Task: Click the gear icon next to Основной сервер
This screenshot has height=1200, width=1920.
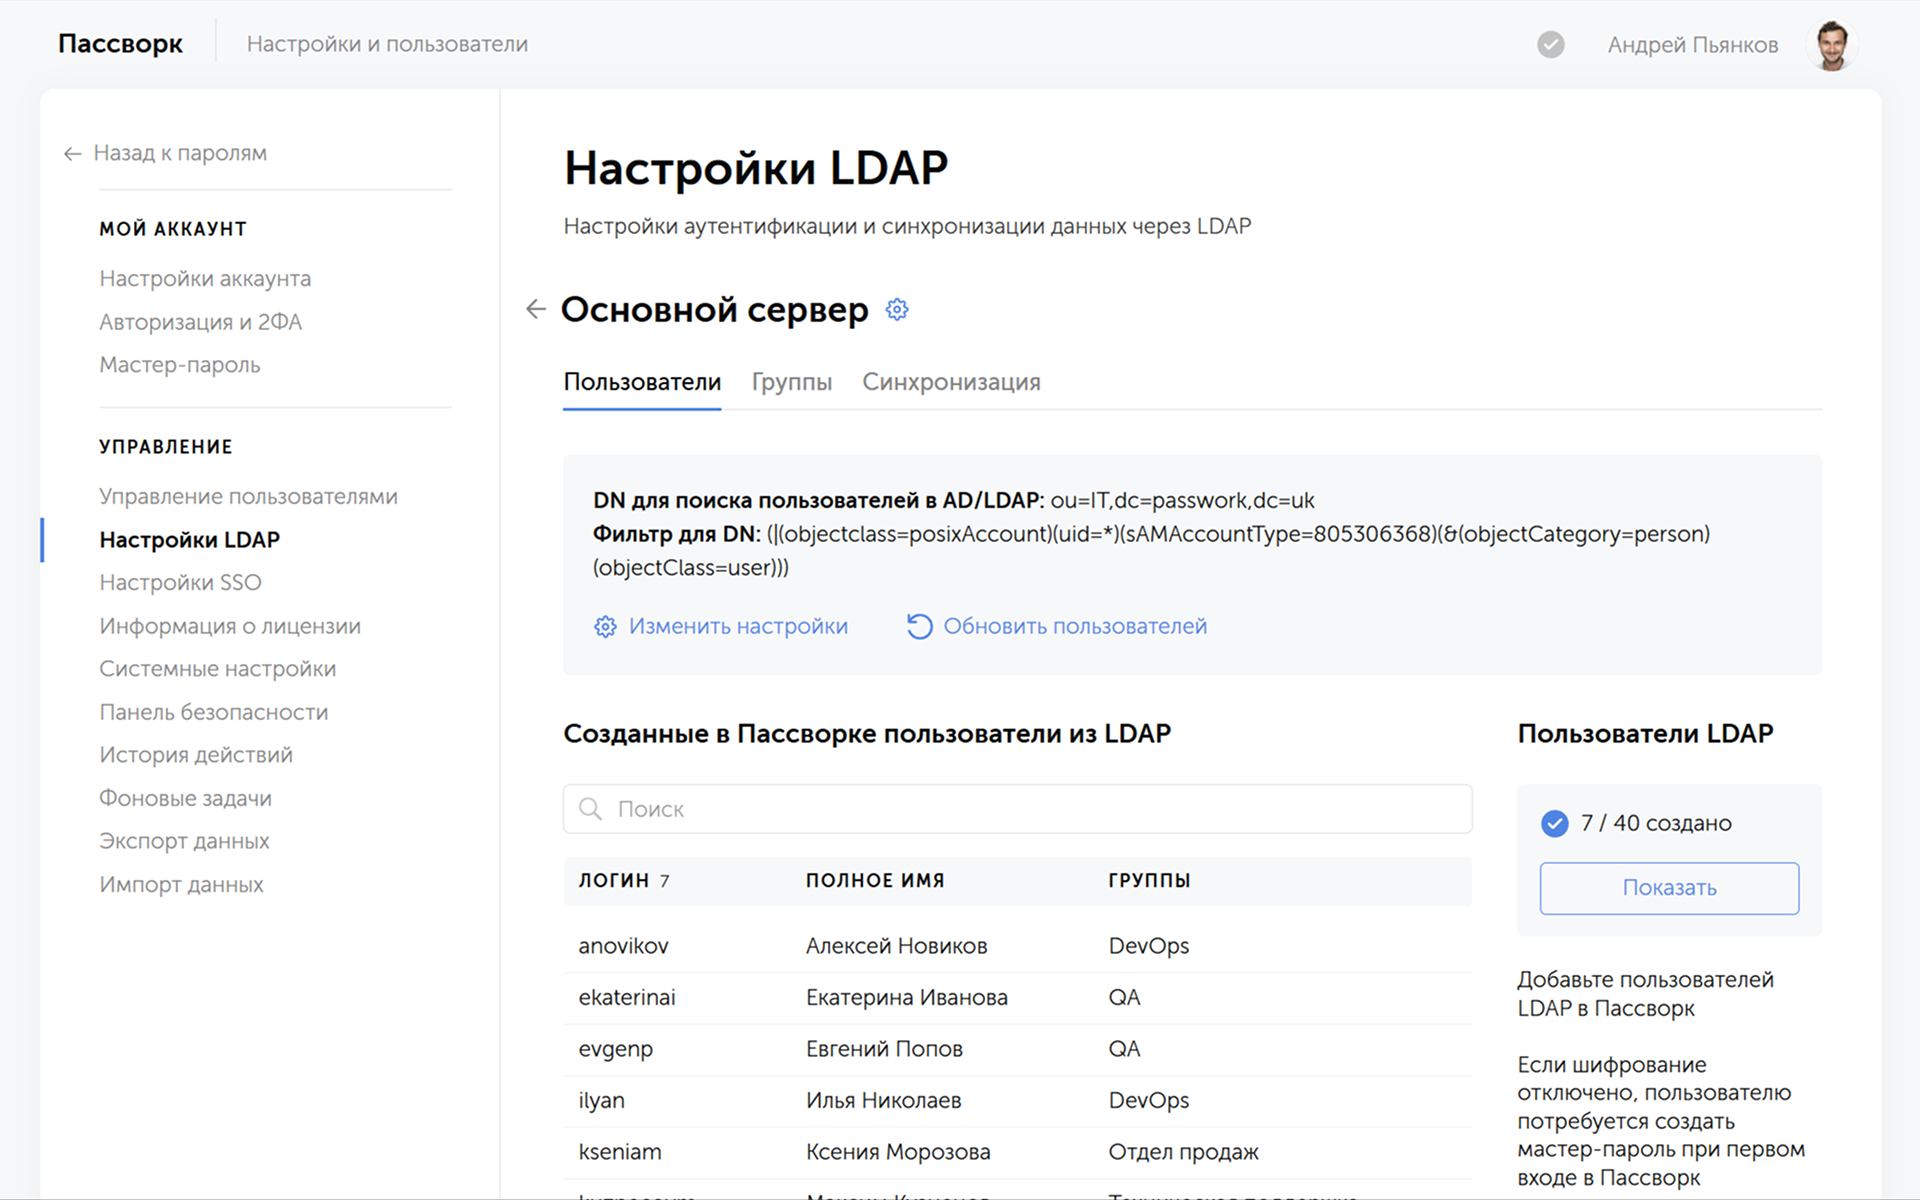Action: pos(897,310)
